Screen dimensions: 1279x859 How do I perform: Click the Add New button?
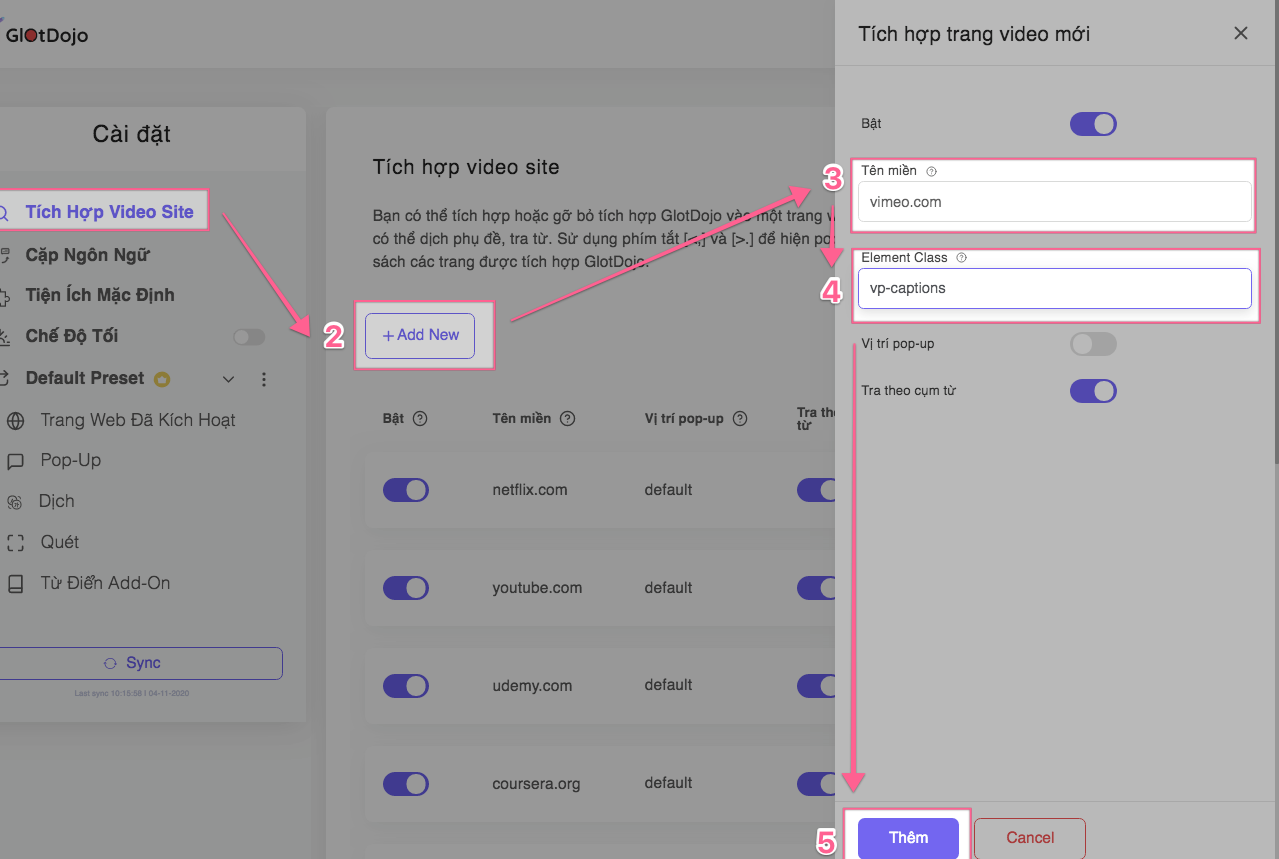[x=420, y=335]
